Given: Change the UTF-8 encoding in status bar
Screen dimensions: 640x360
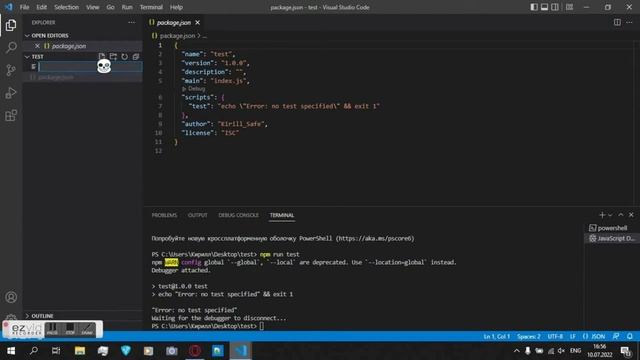Looking at the screenshot, I should click(555, 336).
